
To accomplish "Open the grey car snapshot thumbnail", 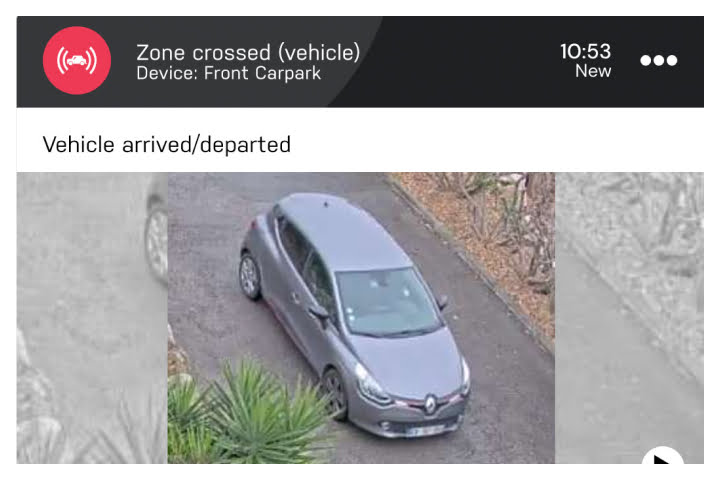I will tap(361, 318).
